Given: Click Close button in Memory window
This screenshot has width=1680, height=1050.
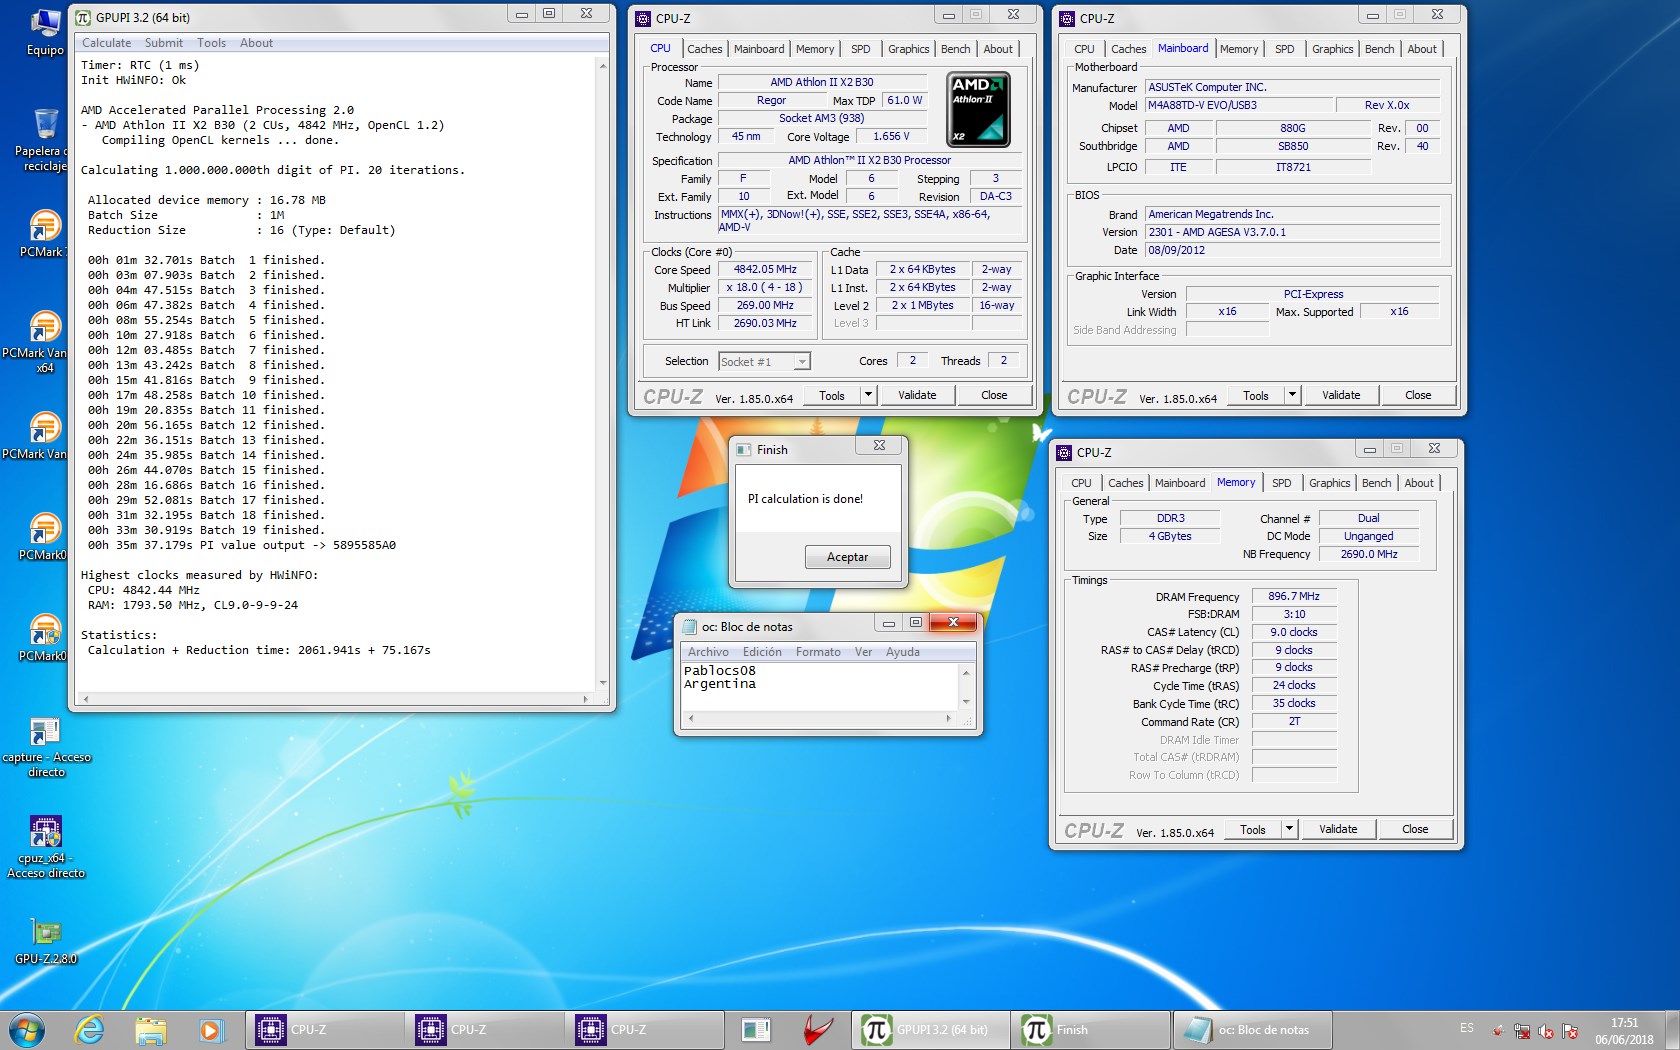Looking at the screenshot, I should (1415, 829).
